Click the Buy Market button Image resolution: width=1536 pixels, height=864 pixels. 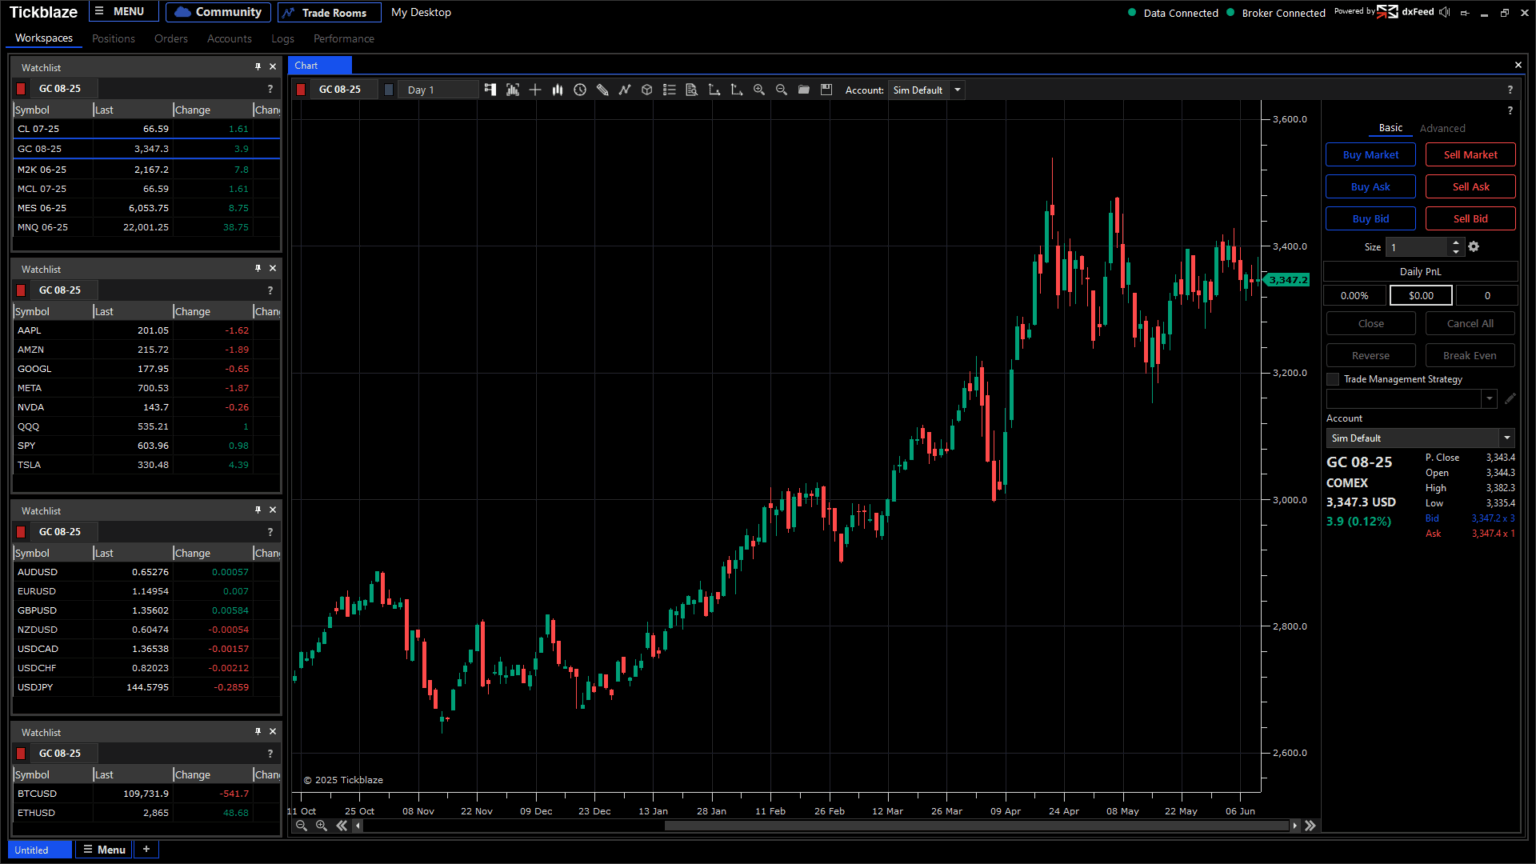pos(1370,155)
